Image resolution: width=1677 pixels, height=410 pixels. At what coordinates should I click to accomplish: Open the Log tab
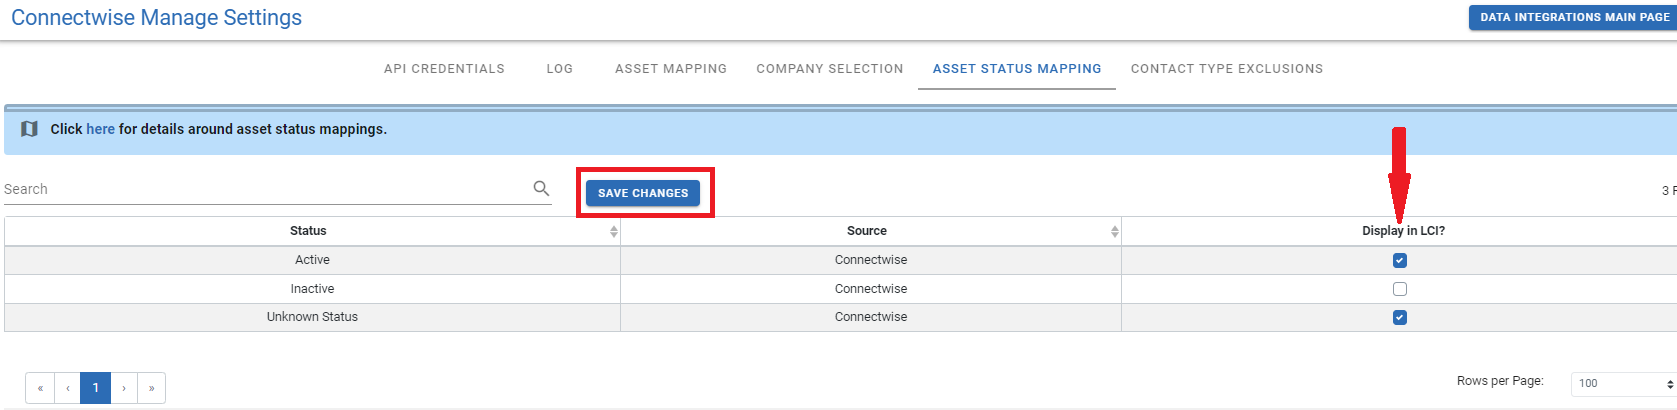560,69
